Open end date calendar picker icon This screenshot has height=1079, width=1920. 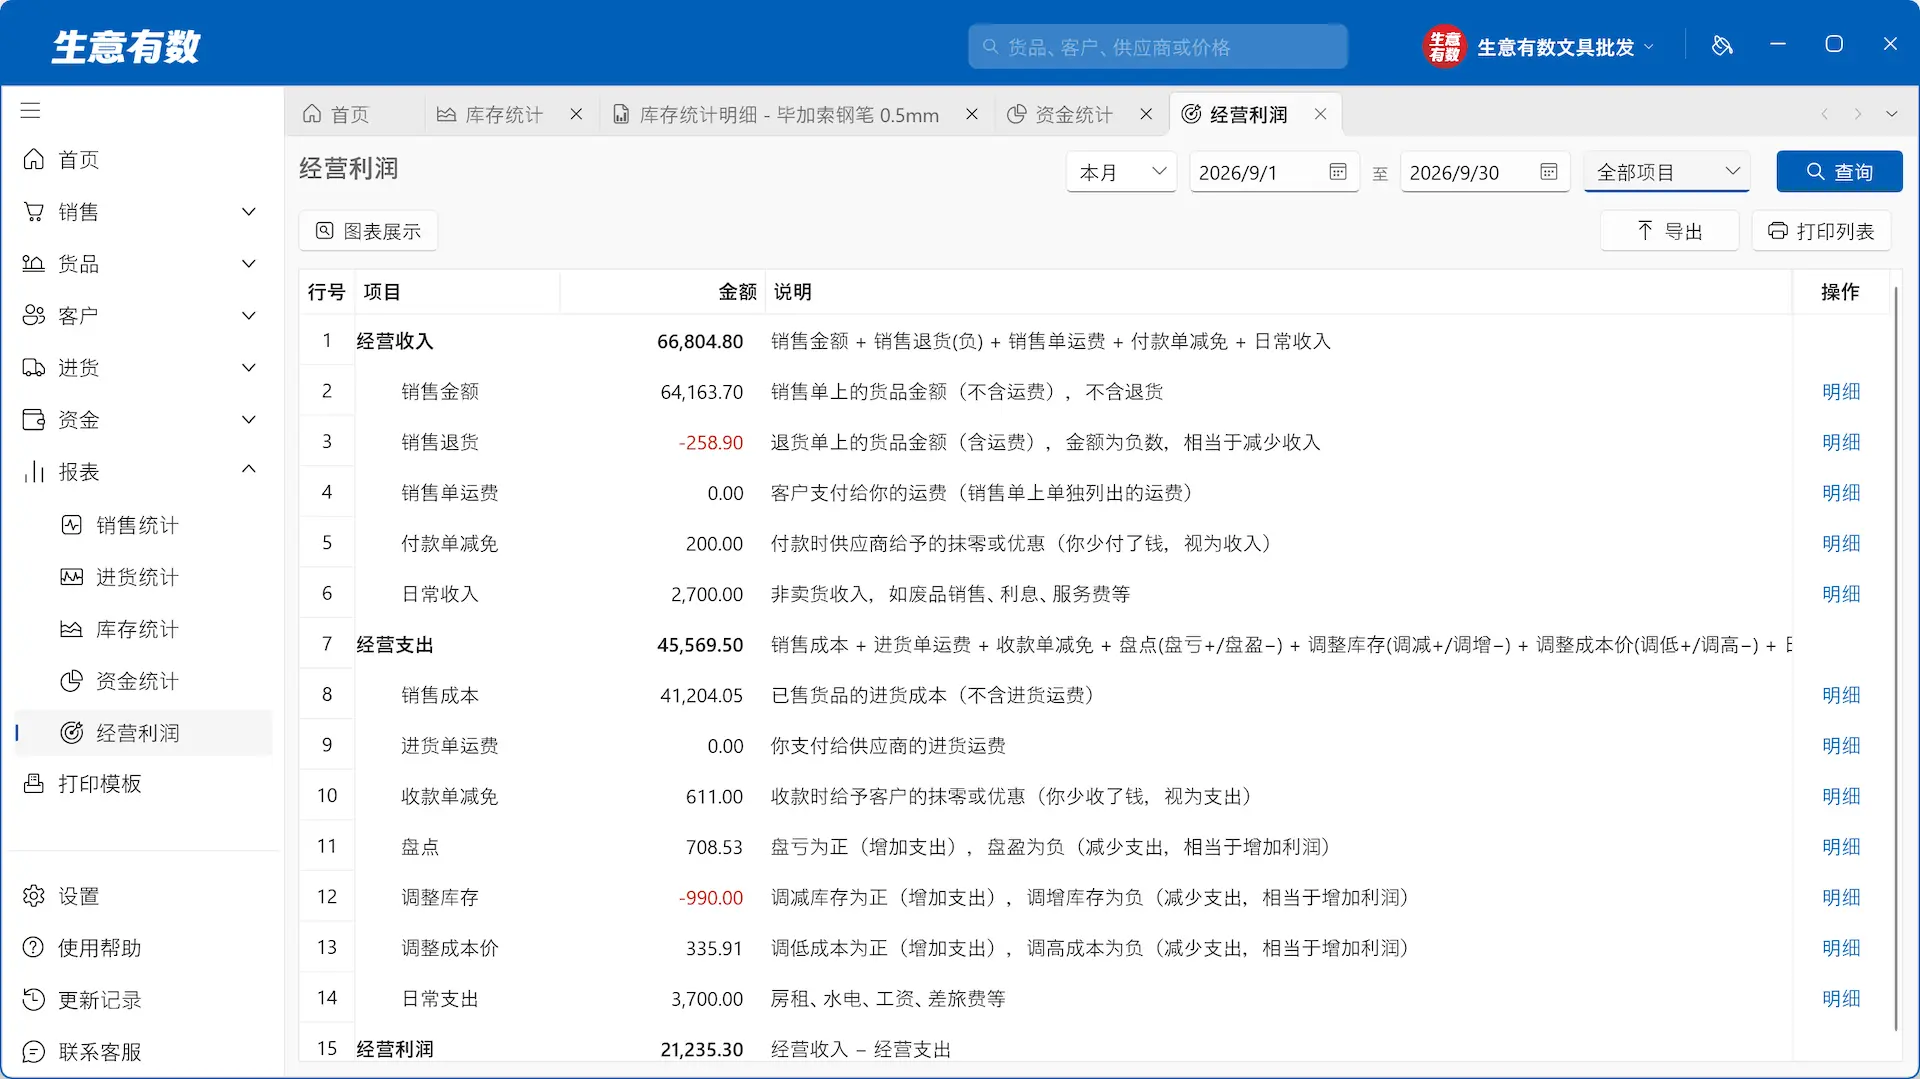[1549, 172]
